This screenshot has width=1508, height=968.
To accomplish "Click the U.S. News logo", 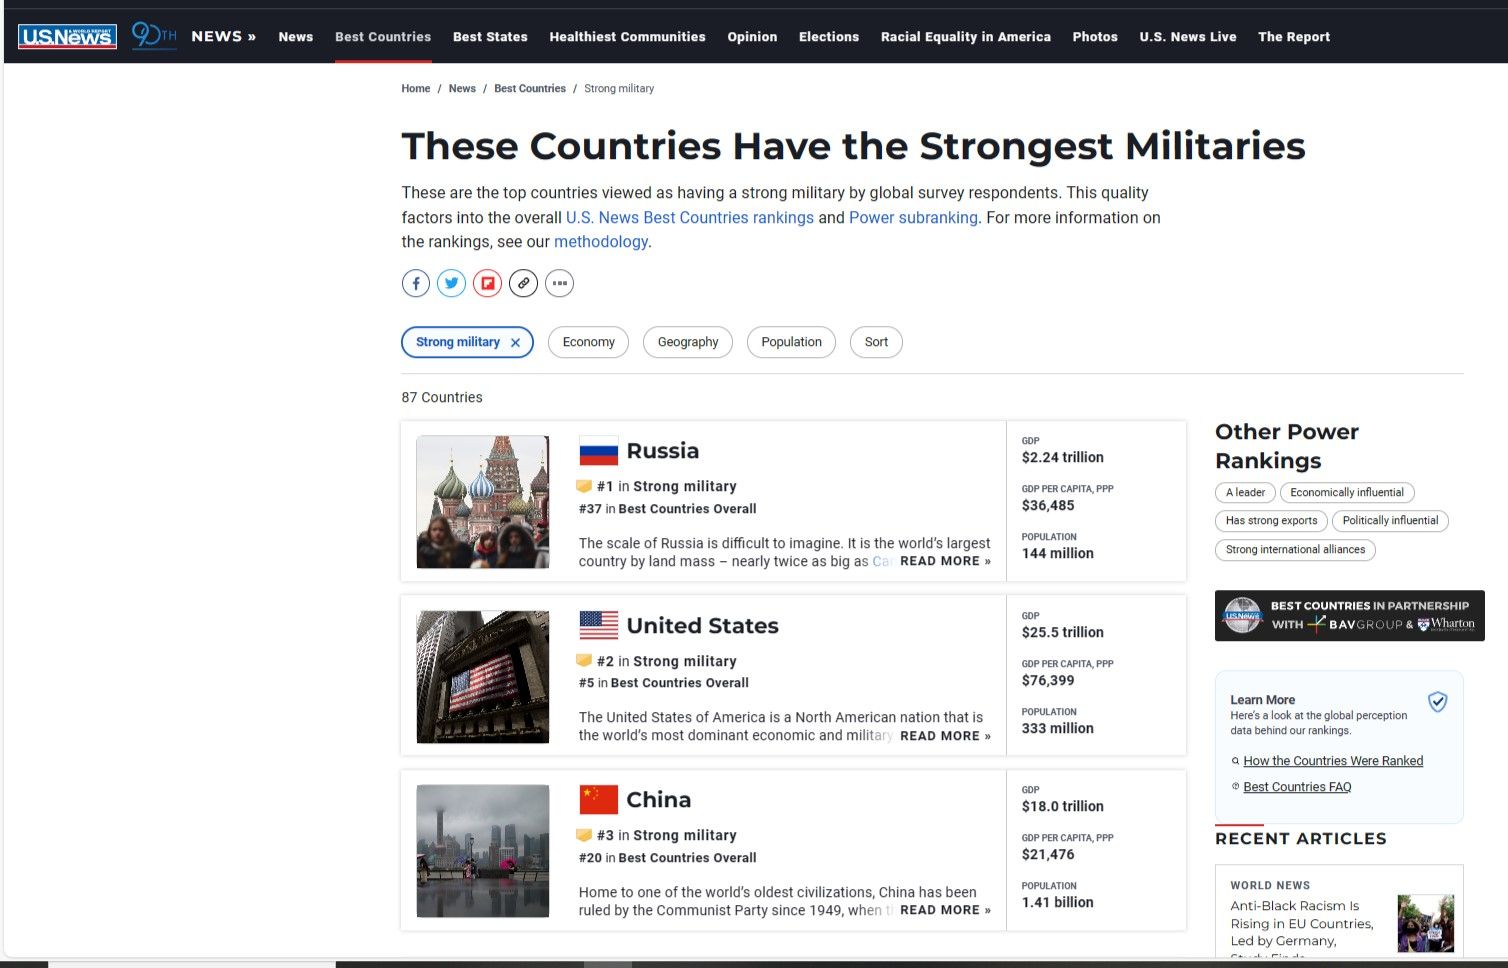I will [67, 37].
